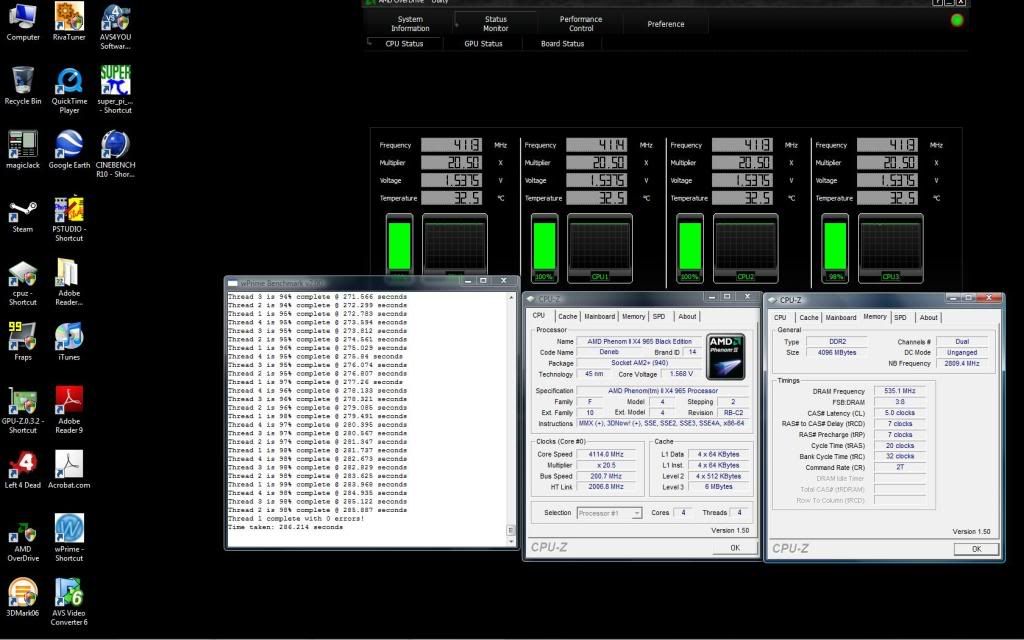Select the Recycle Bin icon

tap(23, 86)
